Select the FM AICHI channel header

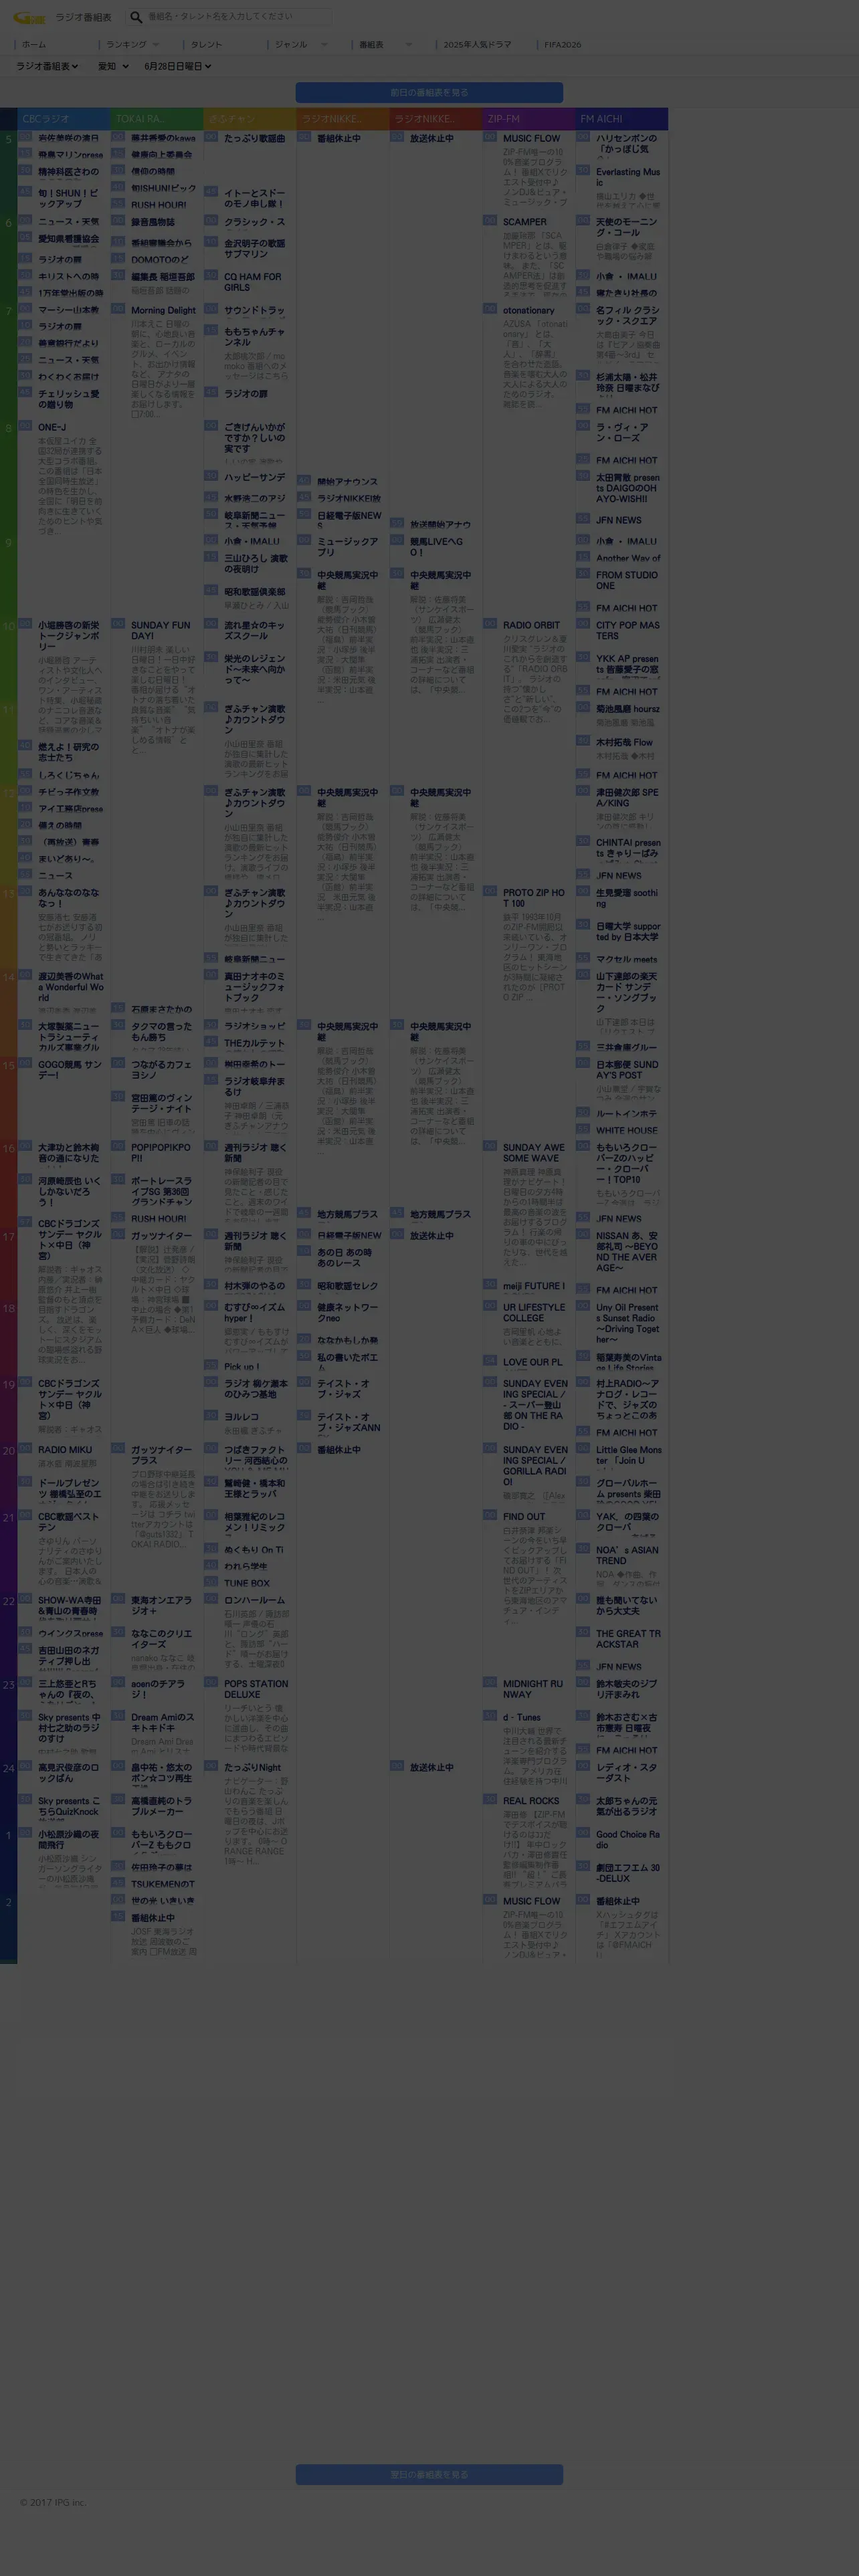point(622,119)
